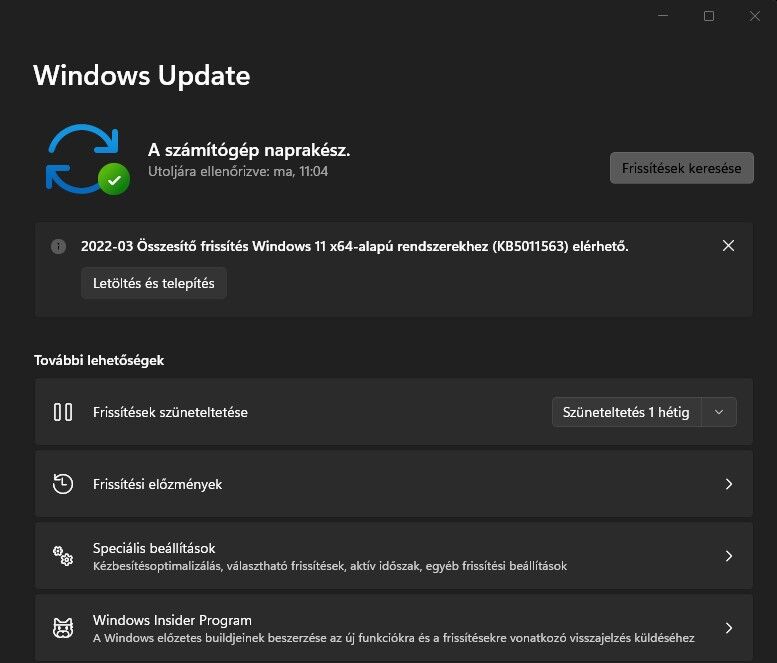
Task: Close the Settings window
Action: (754, 16)
